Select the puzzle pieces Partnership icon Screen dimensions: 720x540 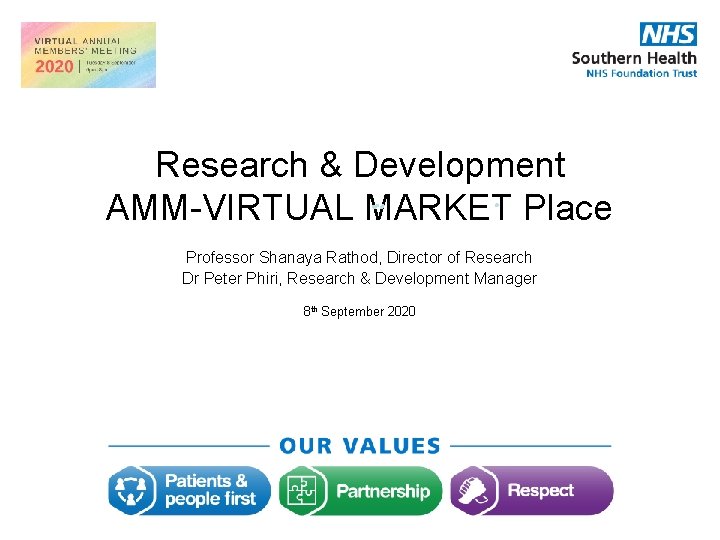point(301,490)
